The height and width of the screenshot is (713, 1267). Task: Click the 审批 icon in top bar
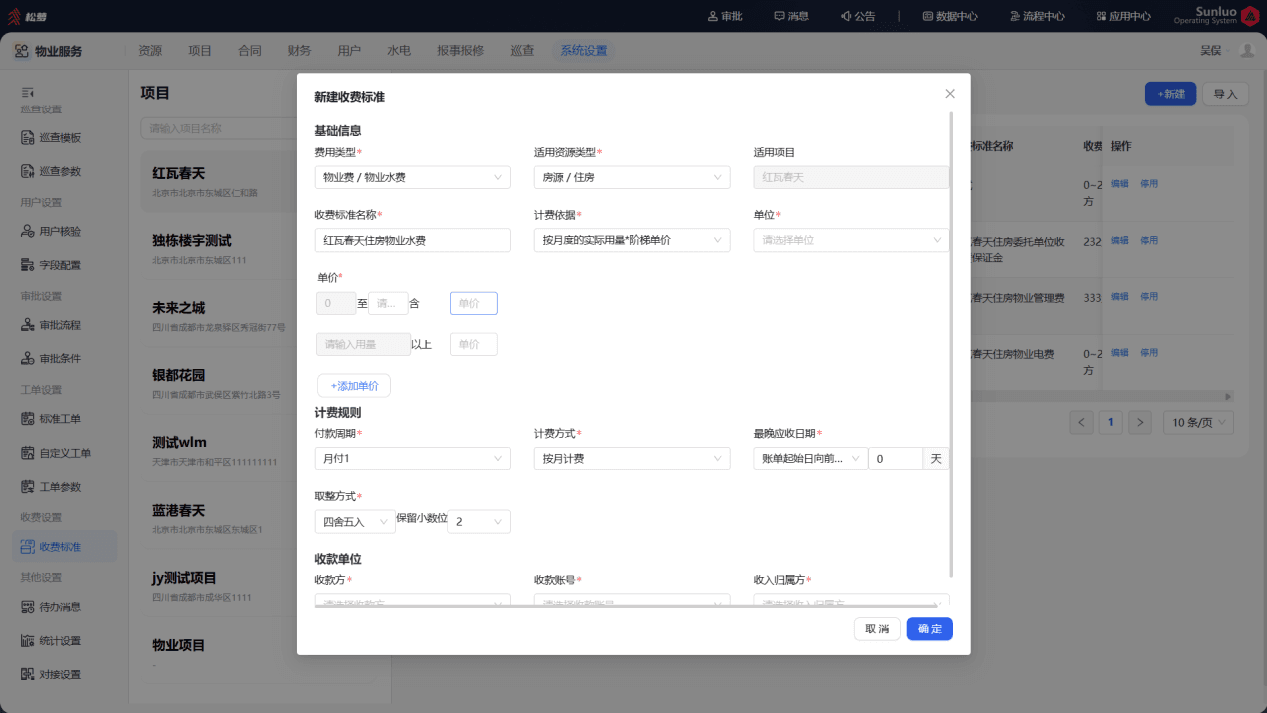click(x=713, y=16)
